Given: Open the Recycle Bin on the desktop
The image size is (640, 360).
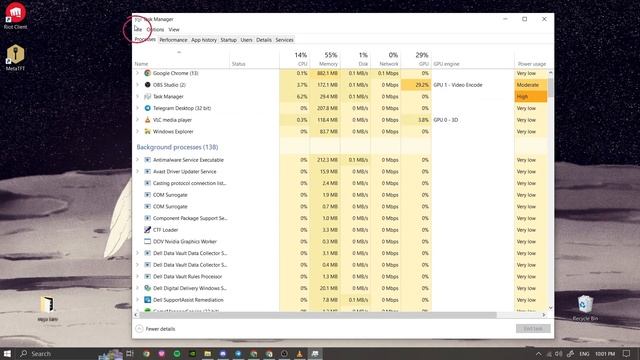Looking at the screenshot, I should pyautogui.click(x=585, y=308).
